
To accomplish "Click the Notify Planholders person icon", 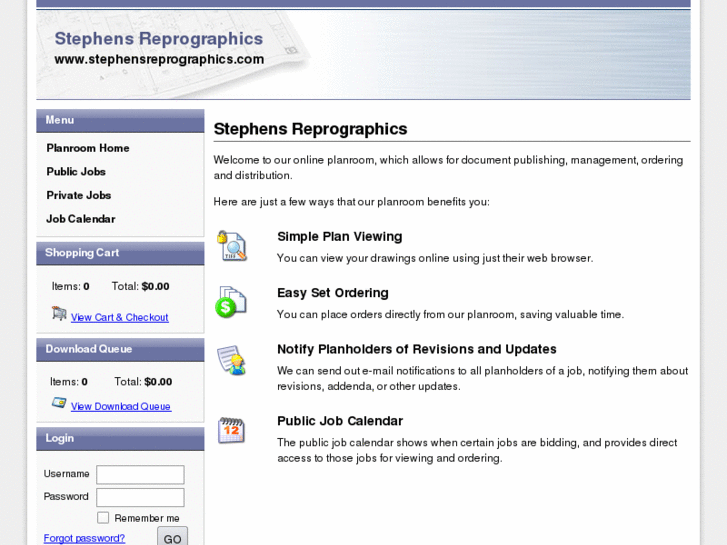I will [231, 360].
